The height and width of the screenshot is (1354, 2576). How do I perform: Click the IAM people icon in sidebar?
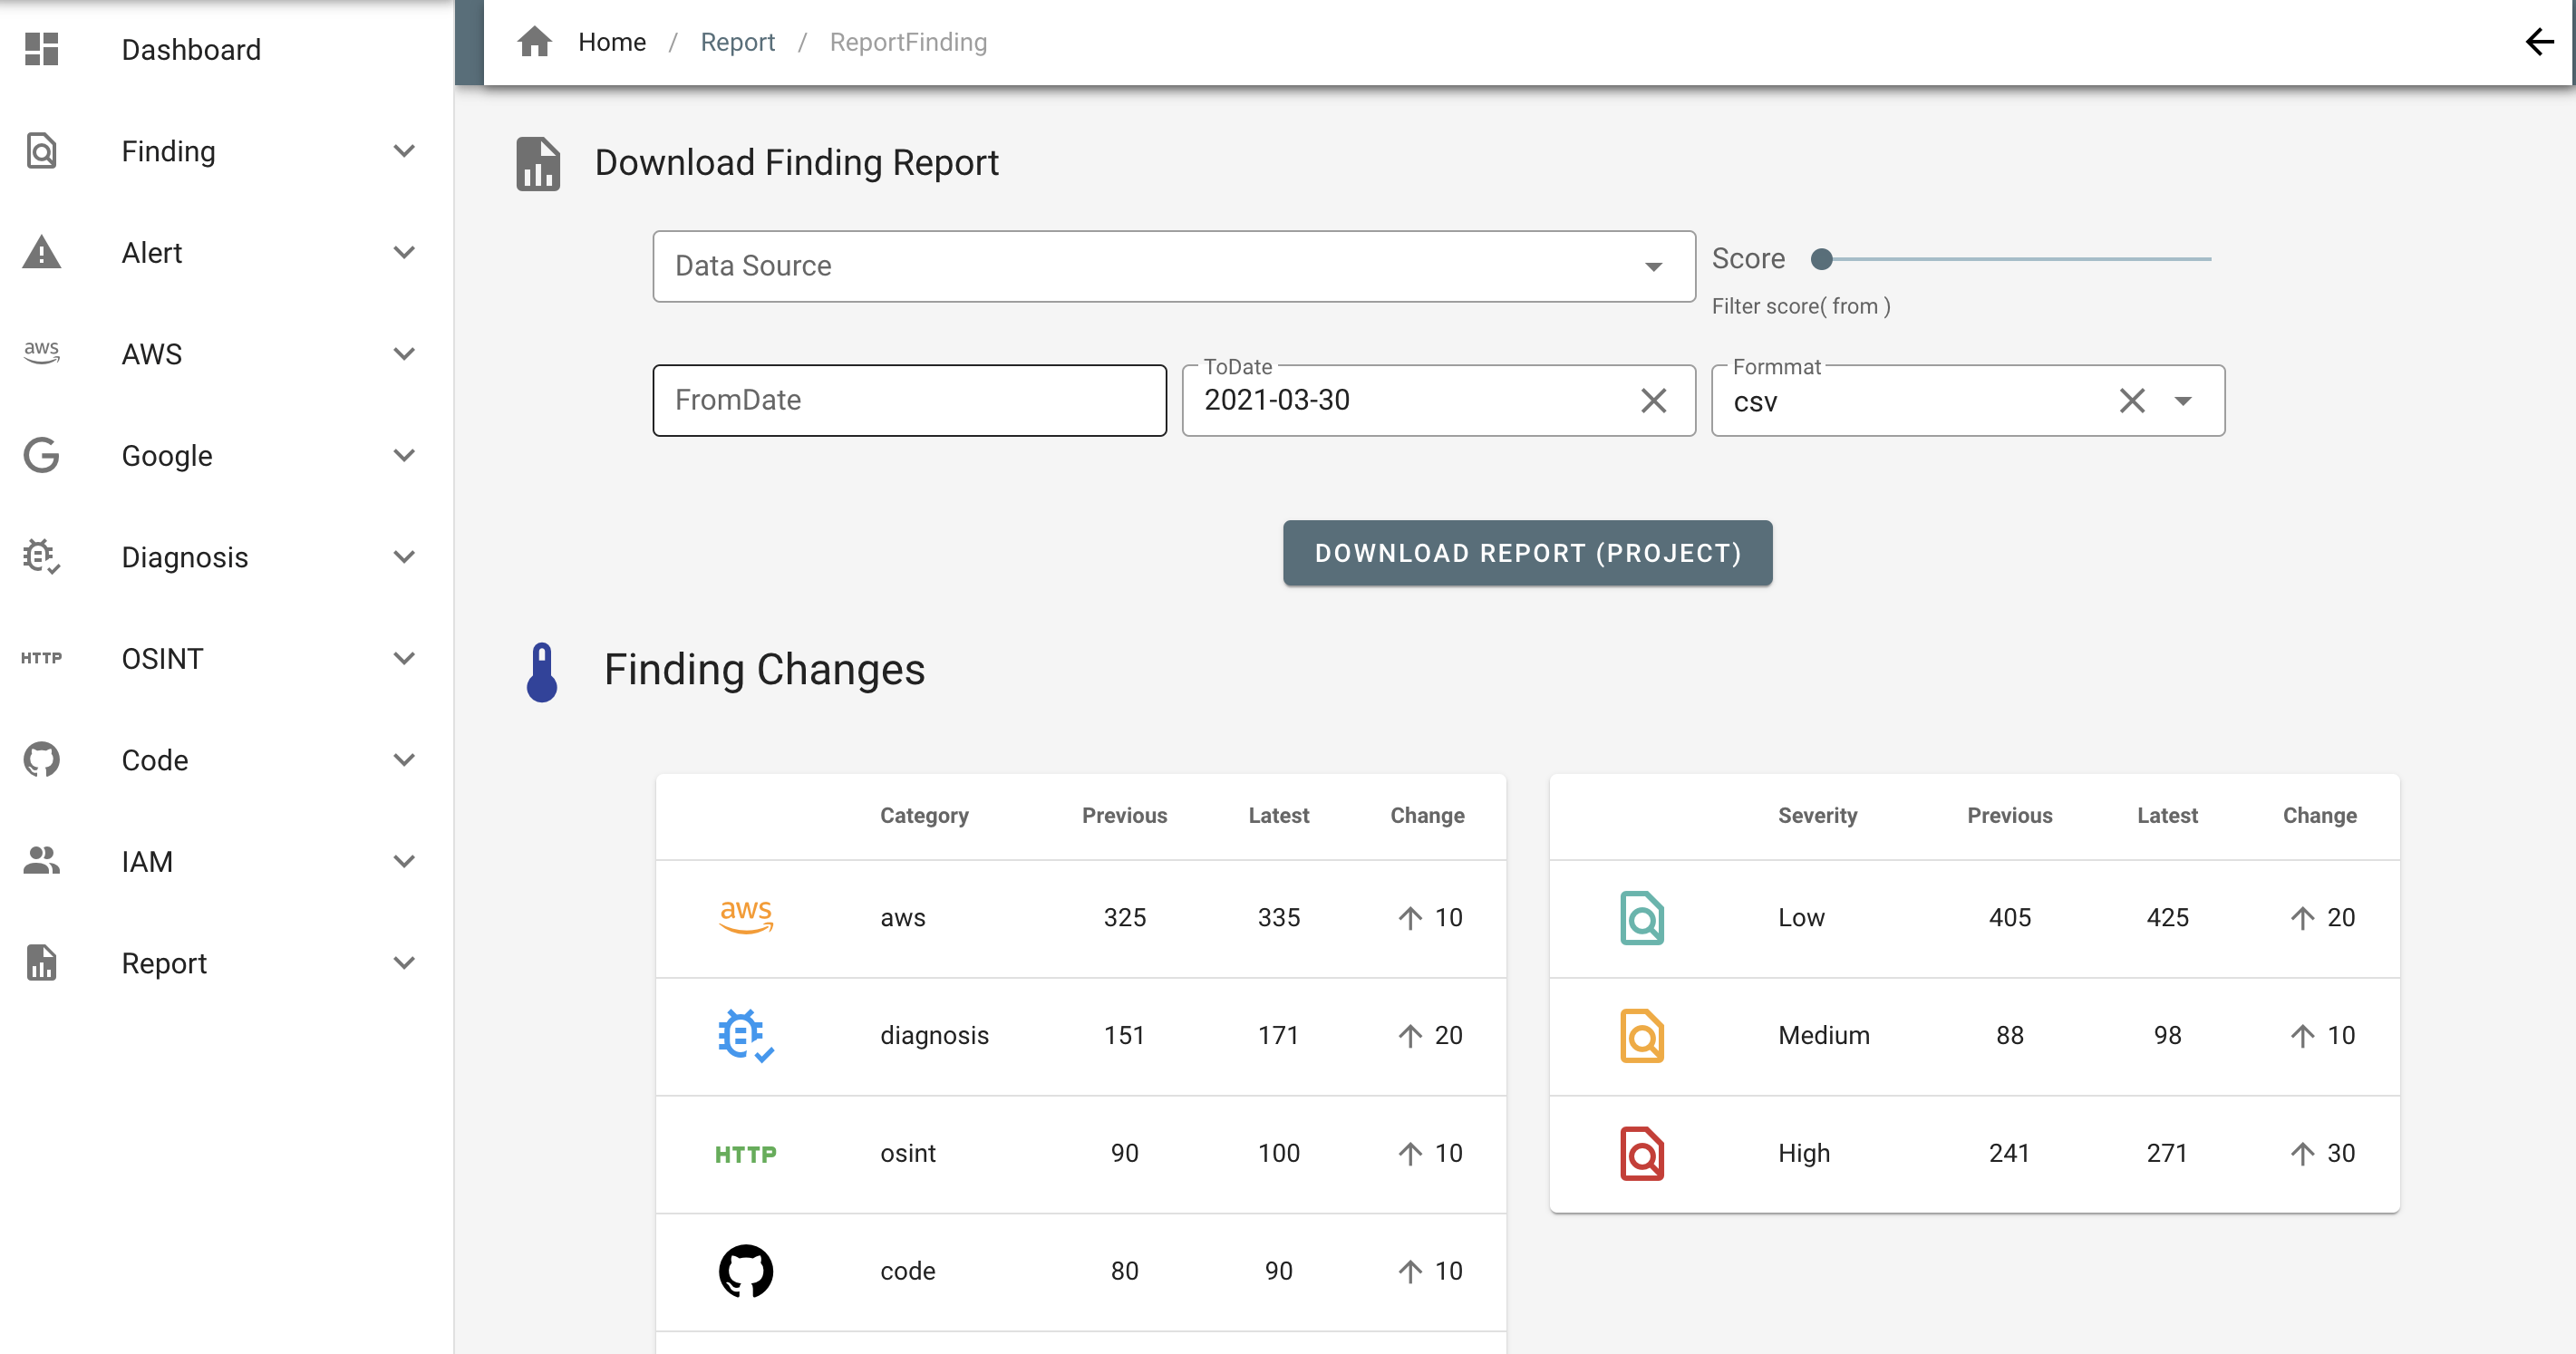click(x=41, y=860)
